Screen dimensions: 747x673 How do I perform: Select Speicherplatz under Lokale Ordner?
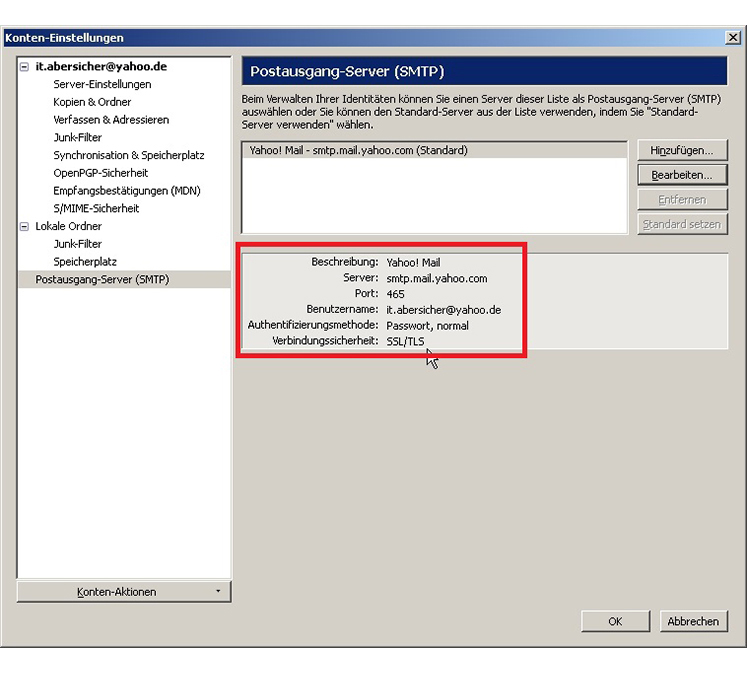[x=85, y=262]
